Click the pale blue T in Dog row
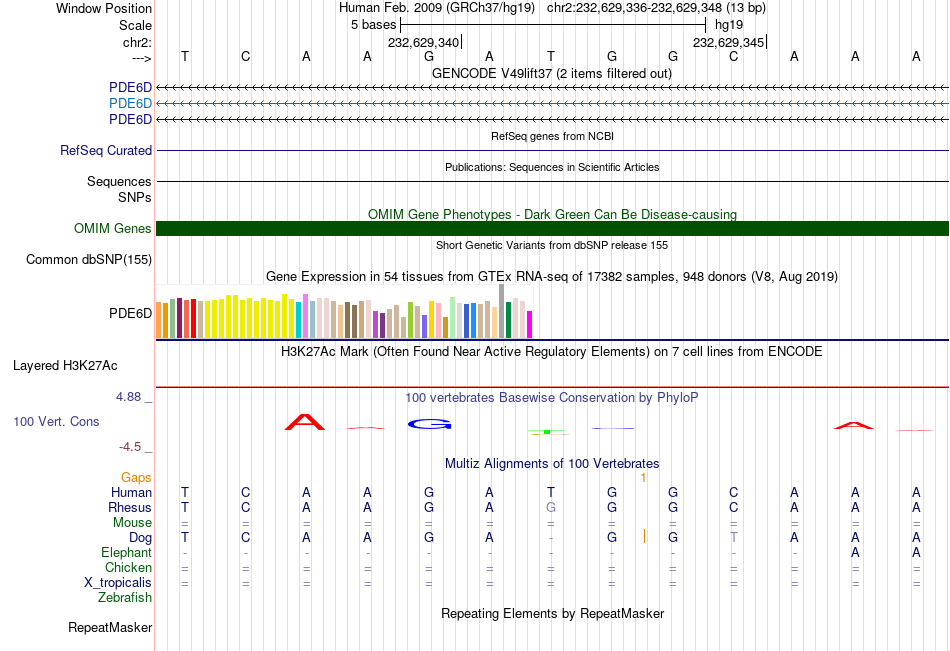Image resolution: width=950 pixels, height=651 pixels. [734, 538]
